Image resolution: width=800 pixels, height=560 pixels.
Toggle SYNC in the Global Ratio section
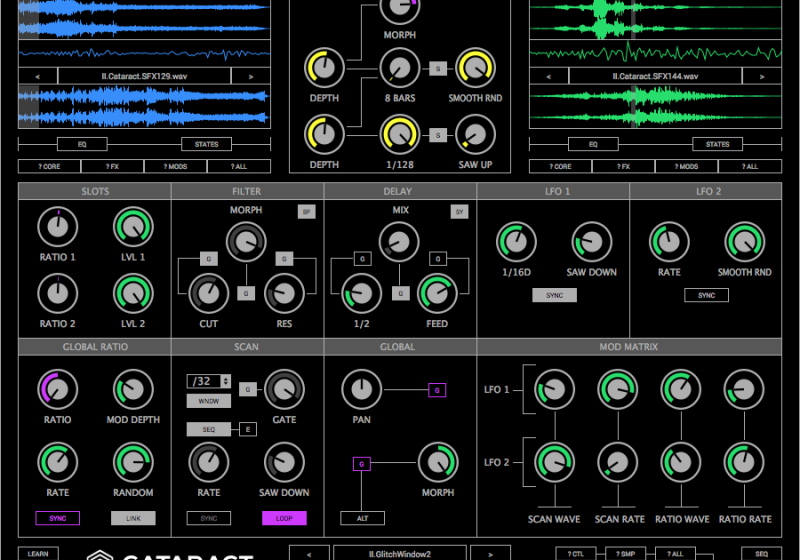[x=57, y=518]
